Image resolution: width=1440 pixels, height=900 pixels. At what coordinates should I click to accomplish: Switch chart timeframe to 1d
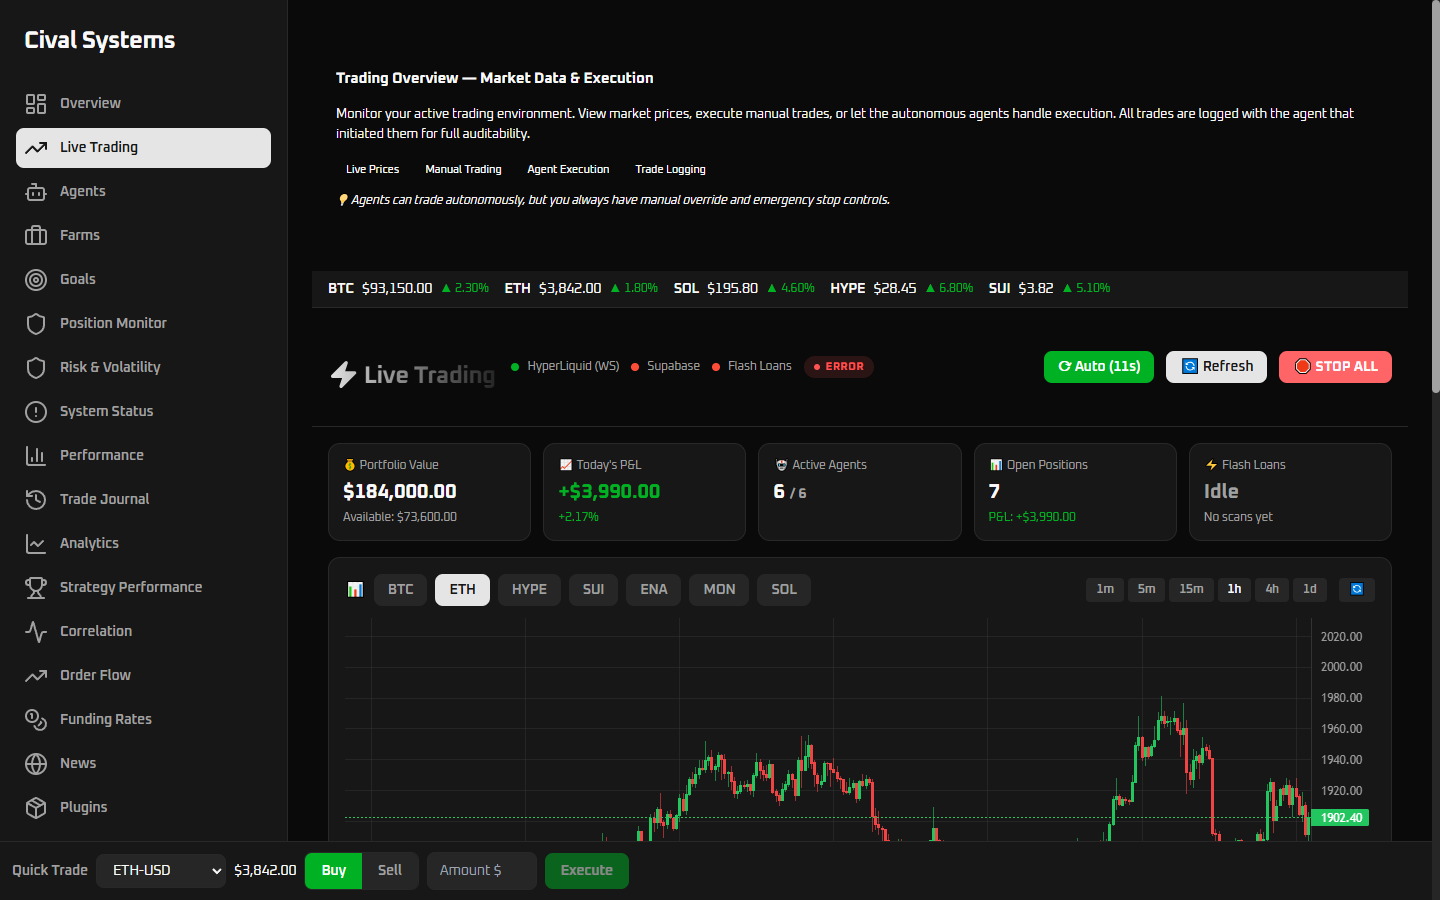(x=1310, y=589)
